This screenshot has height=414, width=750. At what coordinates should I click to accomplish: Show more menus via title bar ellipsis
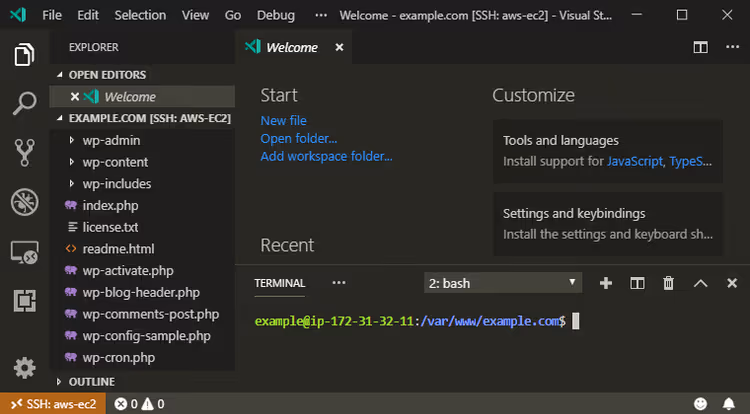click(321, 15)
